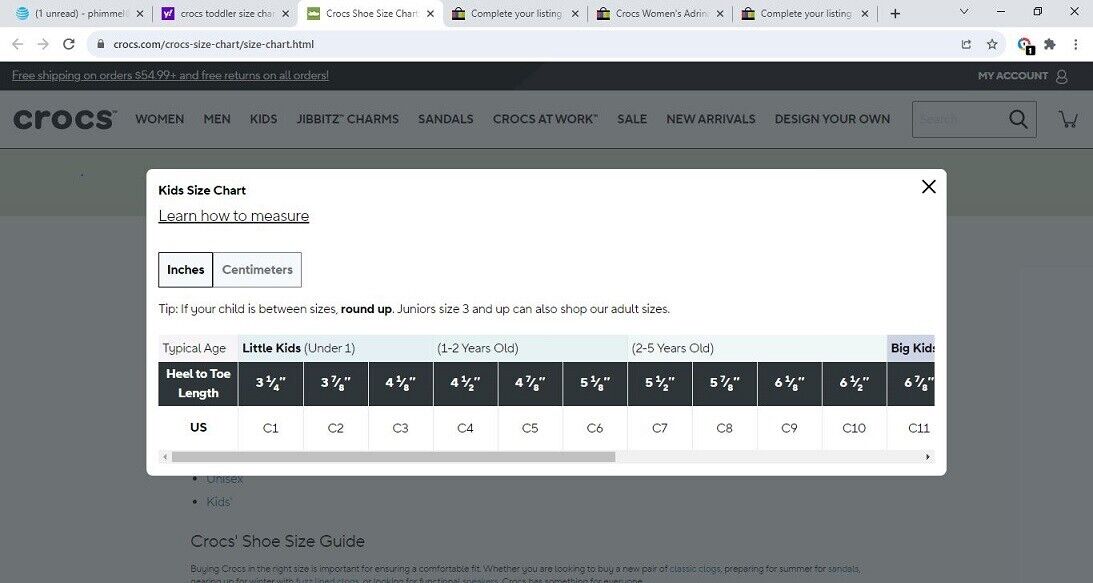Click the Crocs logo

pyautogui.click(x=64, y=119)
